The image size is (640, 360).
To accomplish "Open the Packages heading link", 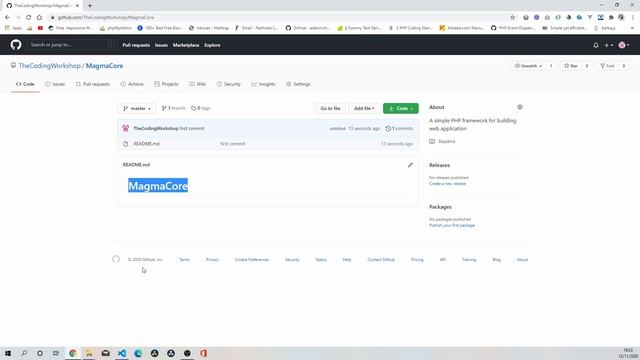I will (x=440, y=207).
